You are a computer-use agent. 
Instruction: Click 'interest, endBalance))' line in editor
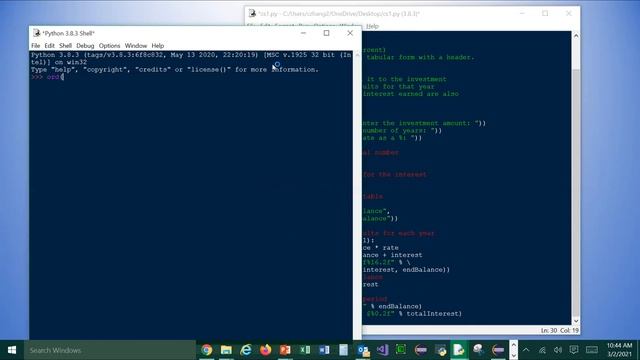(x=406, y=270)
